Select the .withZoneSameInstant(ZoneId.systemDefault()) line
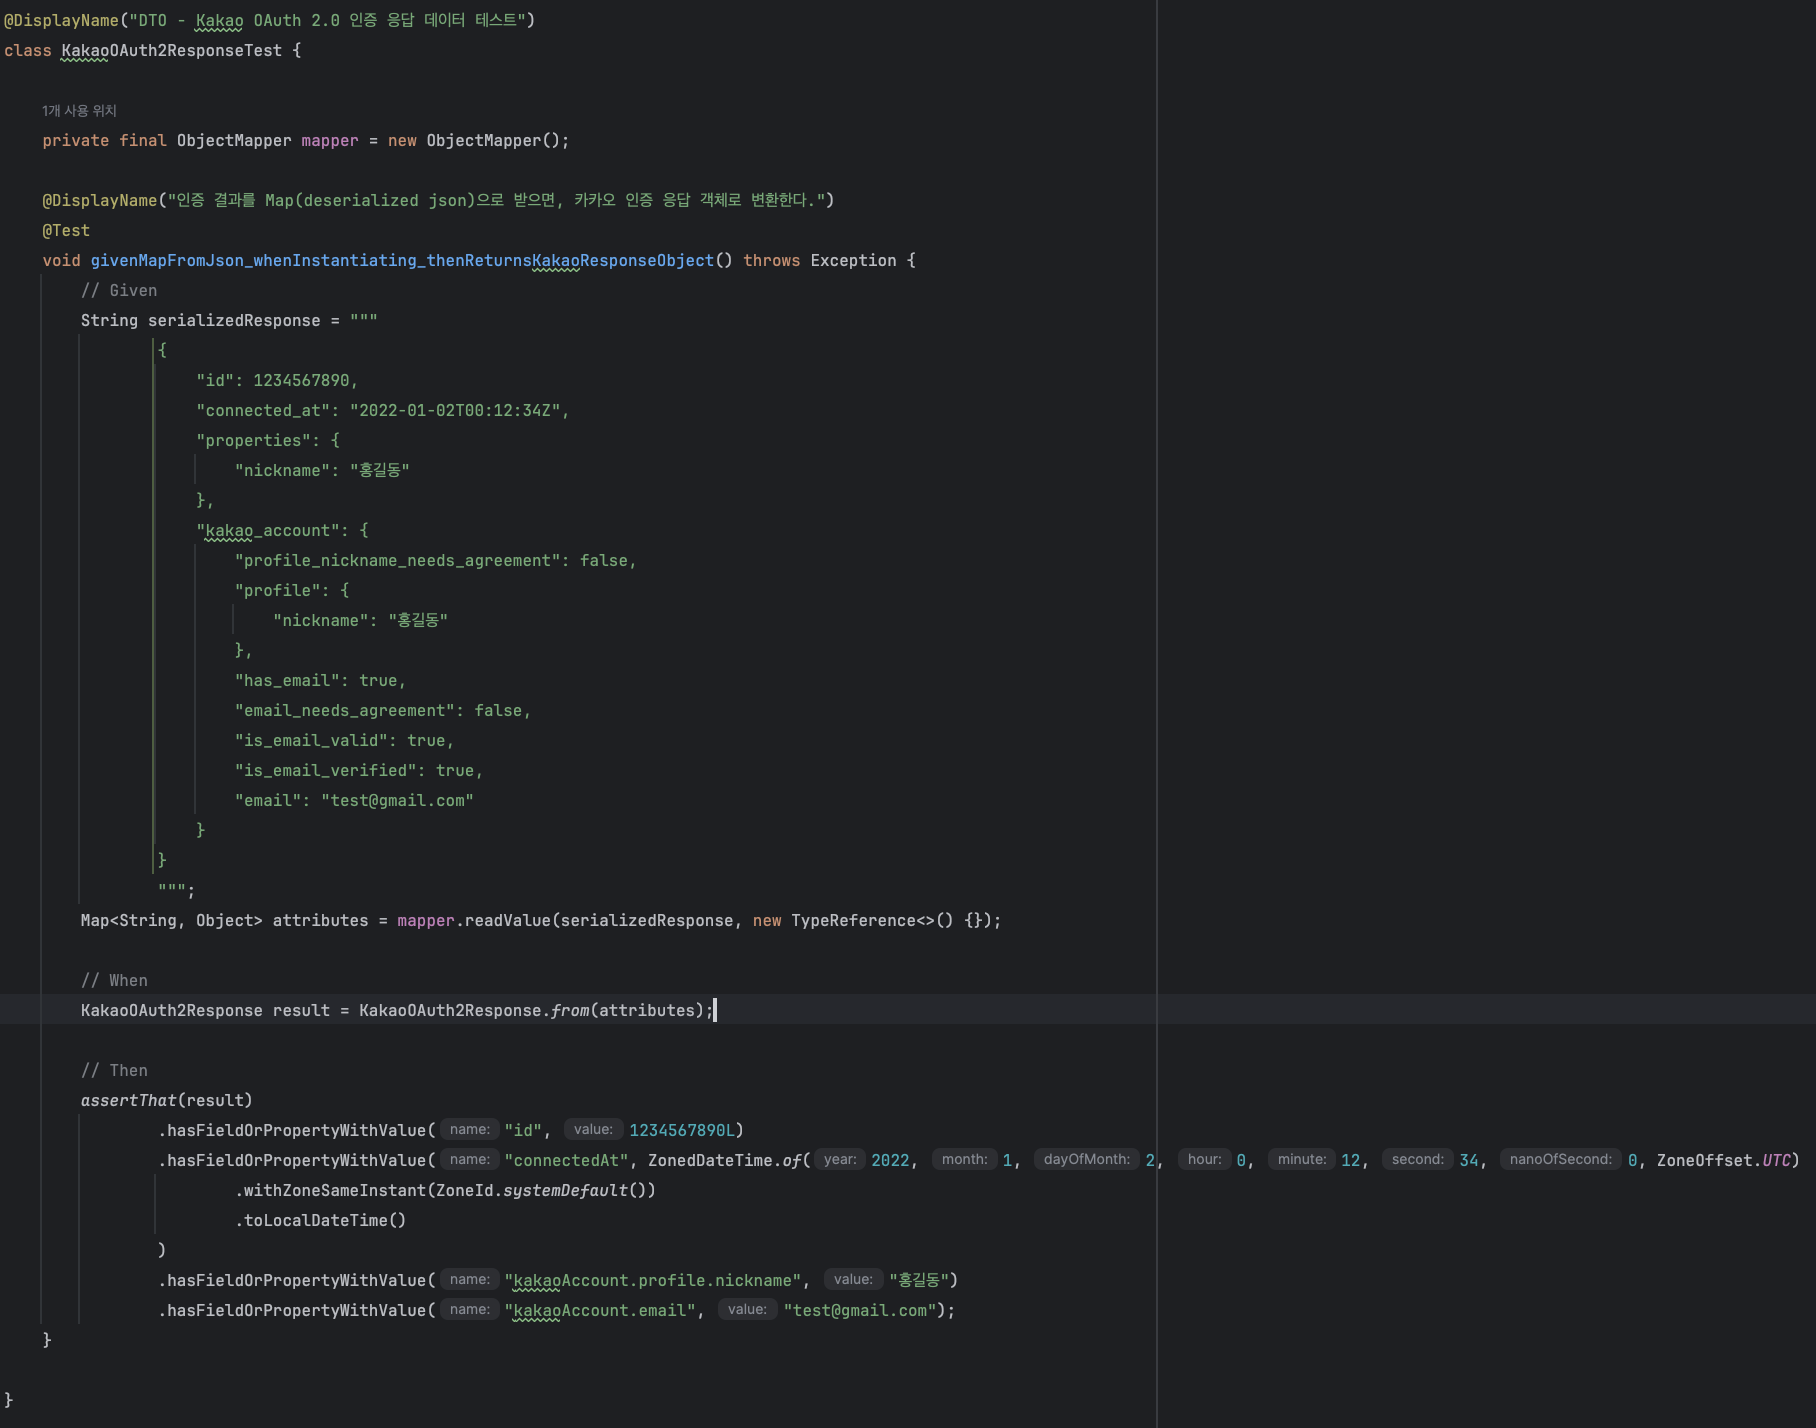This screenshot has width=1816, height=1428. pos(445,1191)
